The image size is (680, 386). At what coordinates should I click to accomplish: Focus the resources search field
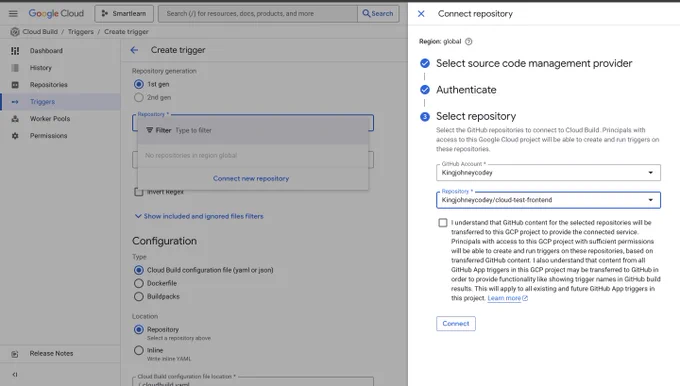(258, 13)
